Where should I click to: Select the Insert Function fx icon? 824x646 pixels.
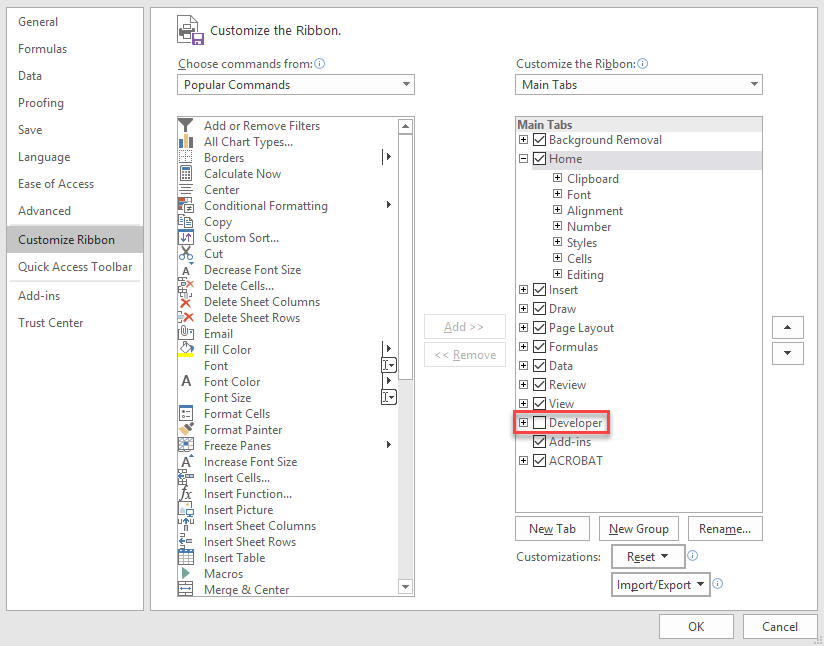[x=185, y=494]
